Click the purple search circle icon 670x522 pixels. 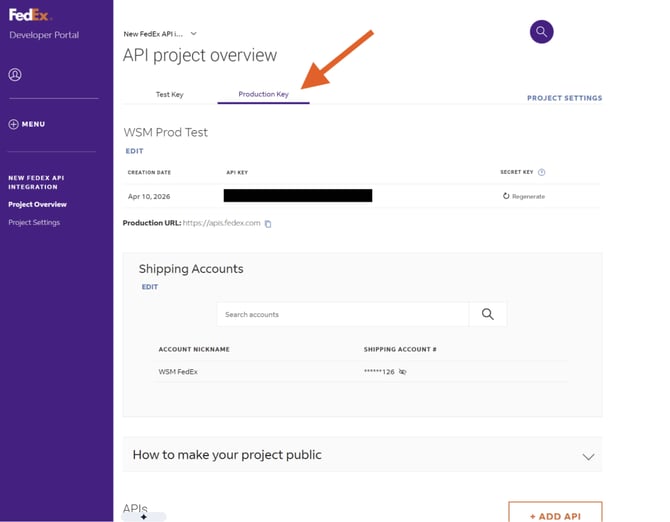click(x=541, y=32)
